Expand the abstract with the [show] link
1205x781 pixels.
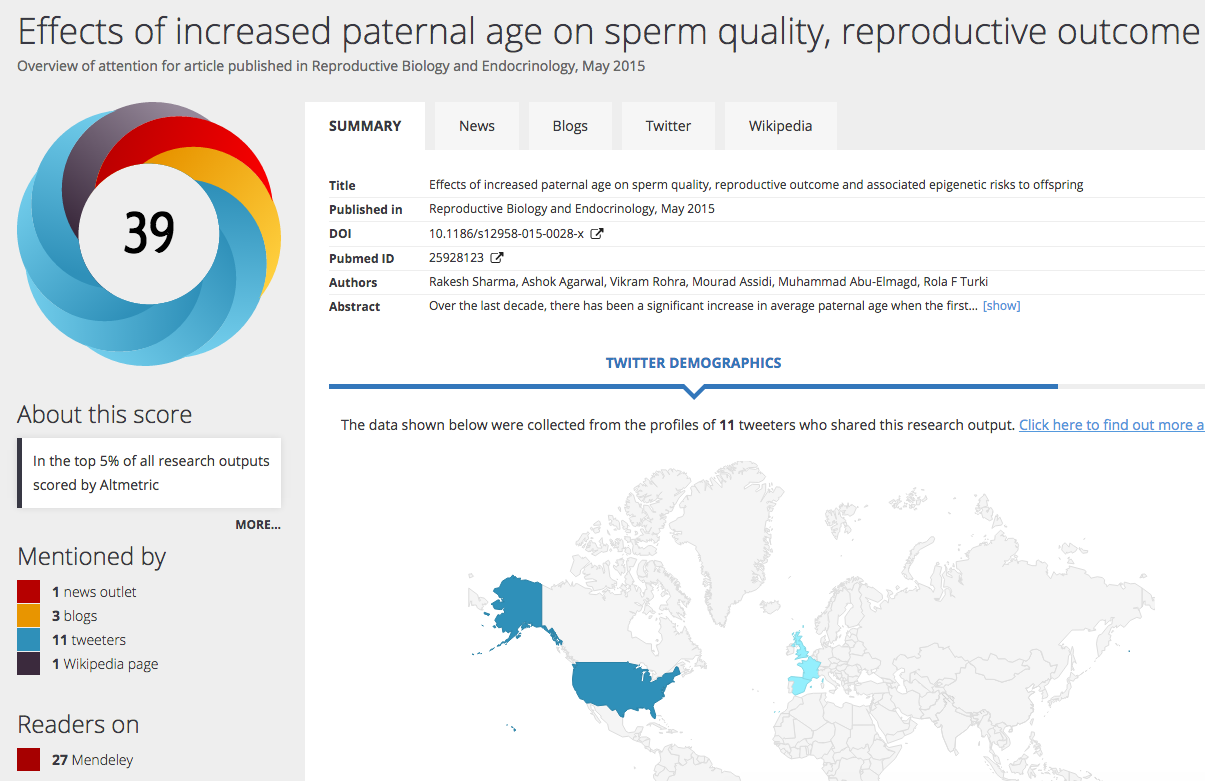tap(1001, 306)
